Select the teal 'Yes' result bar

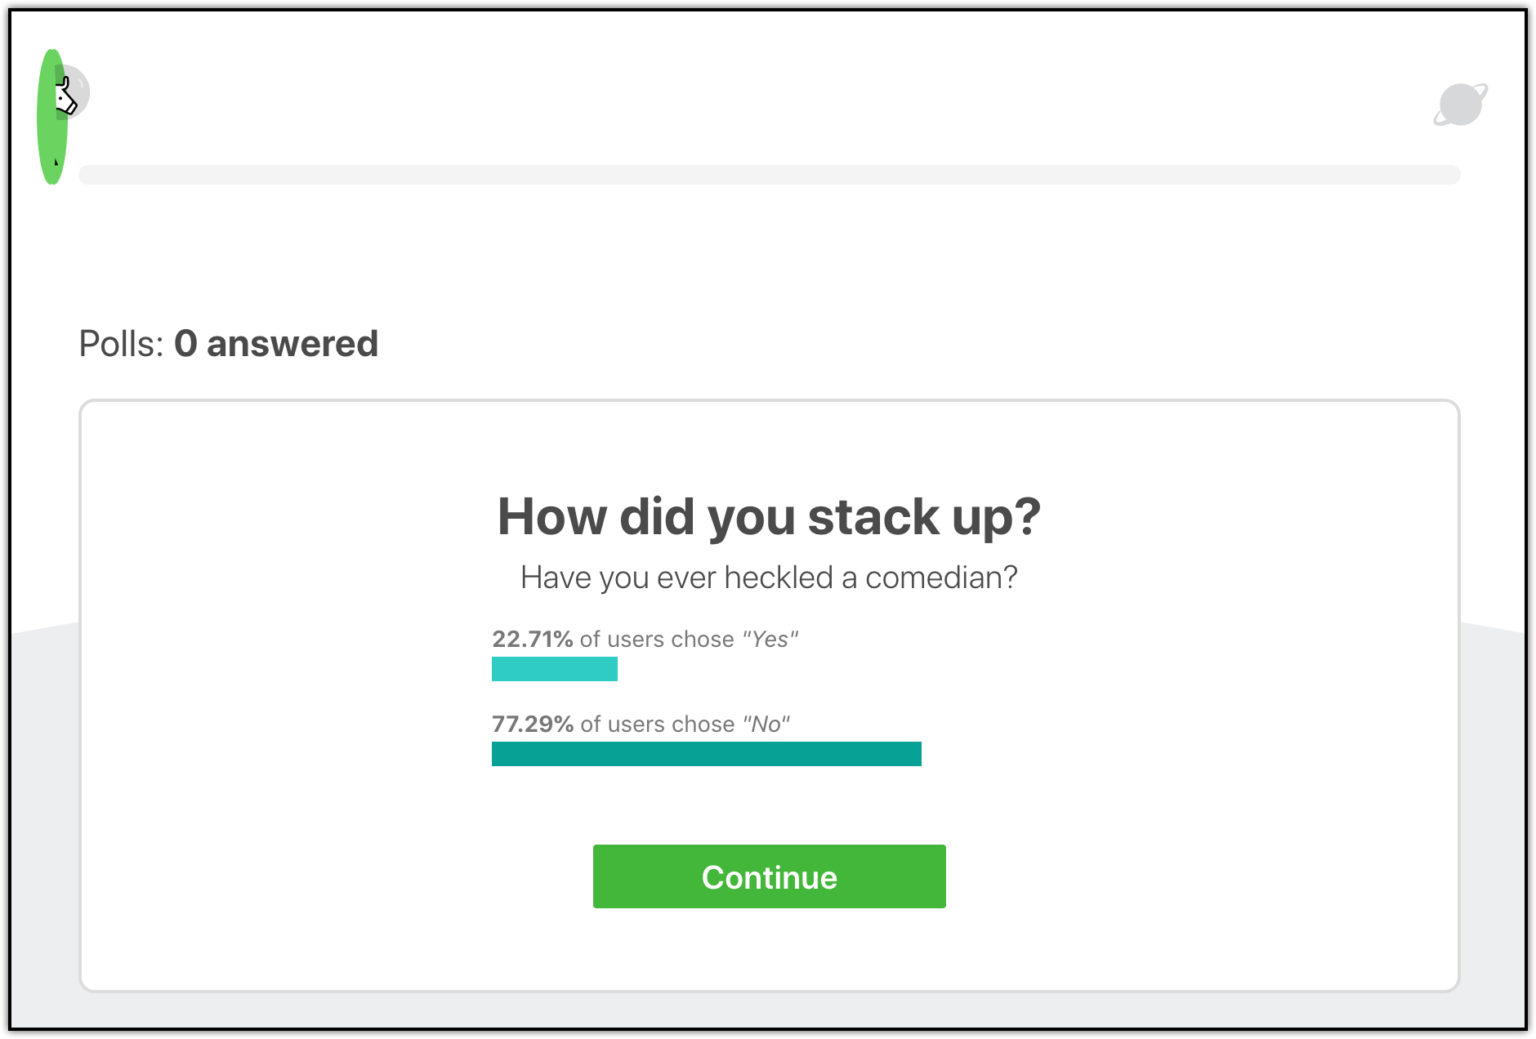(x=554, y=668)
